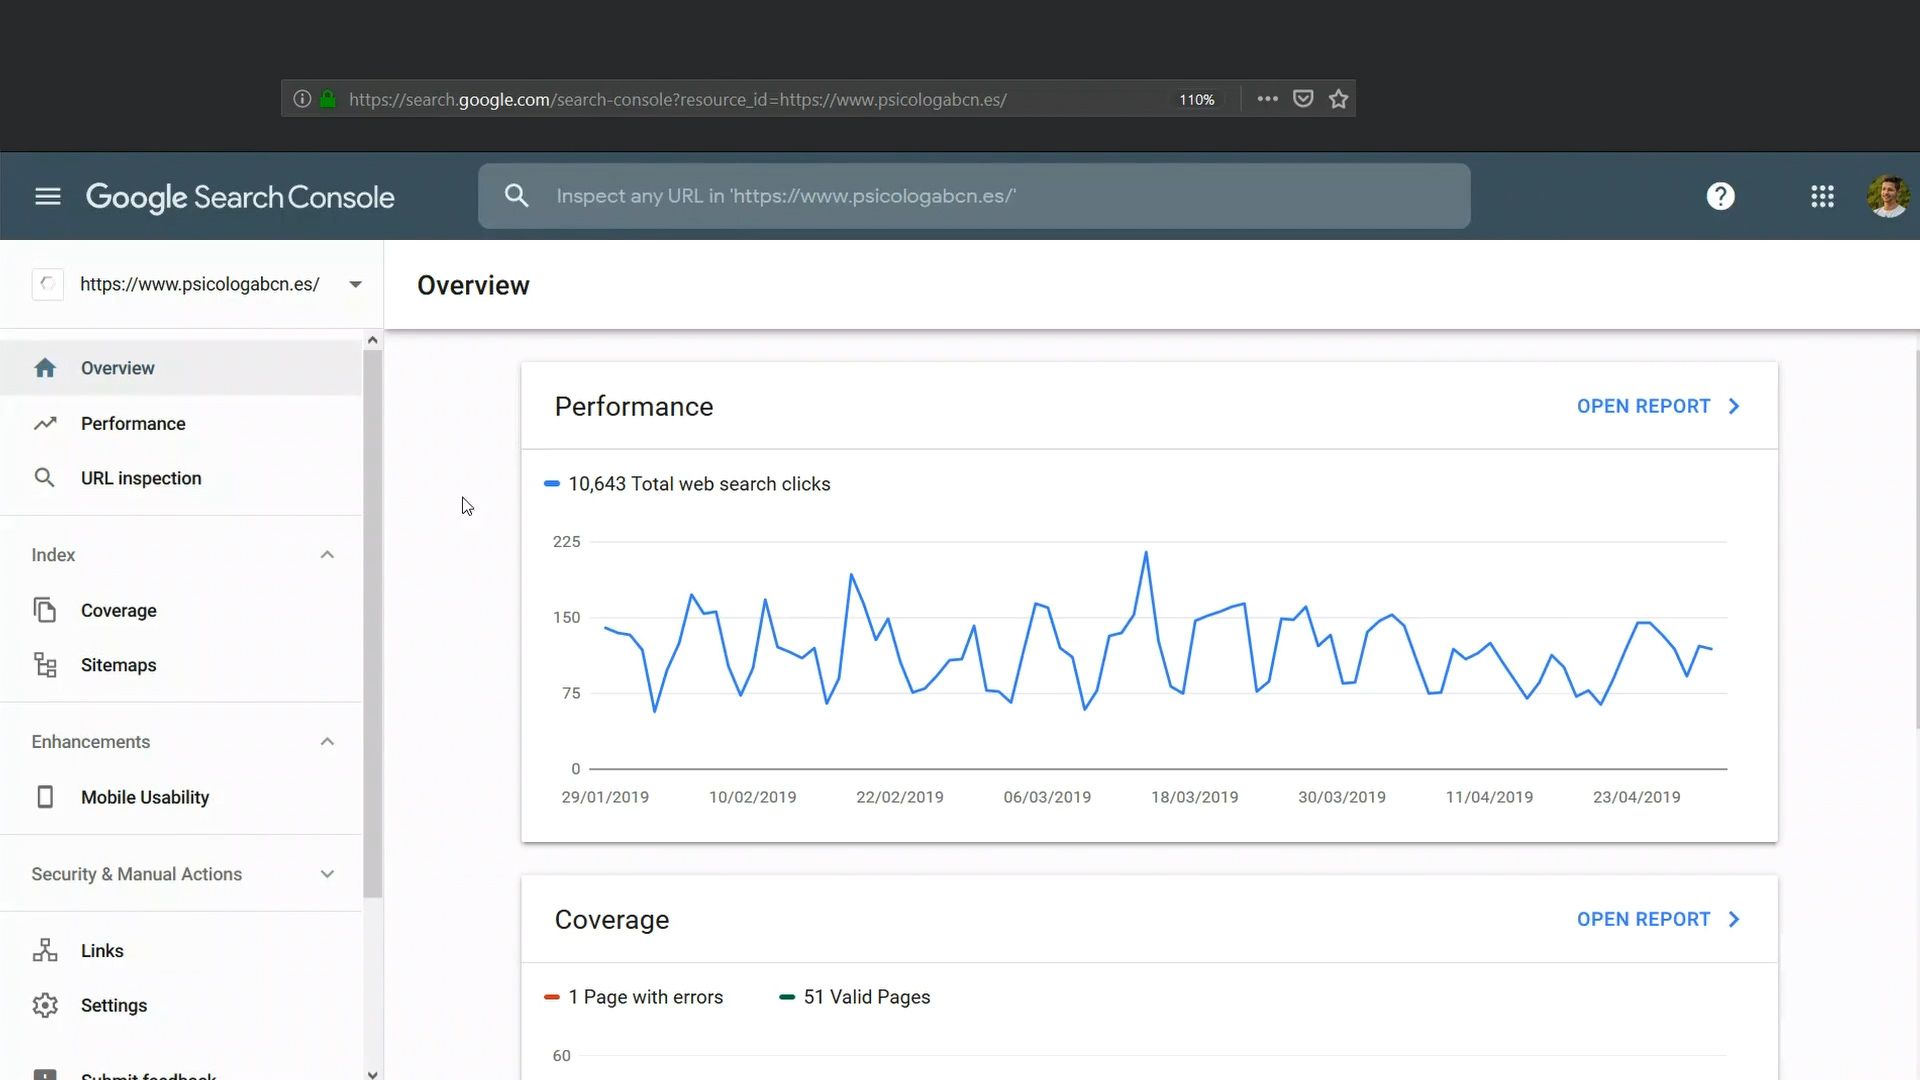Save page to Pocket icon

tap(1303, 98)
